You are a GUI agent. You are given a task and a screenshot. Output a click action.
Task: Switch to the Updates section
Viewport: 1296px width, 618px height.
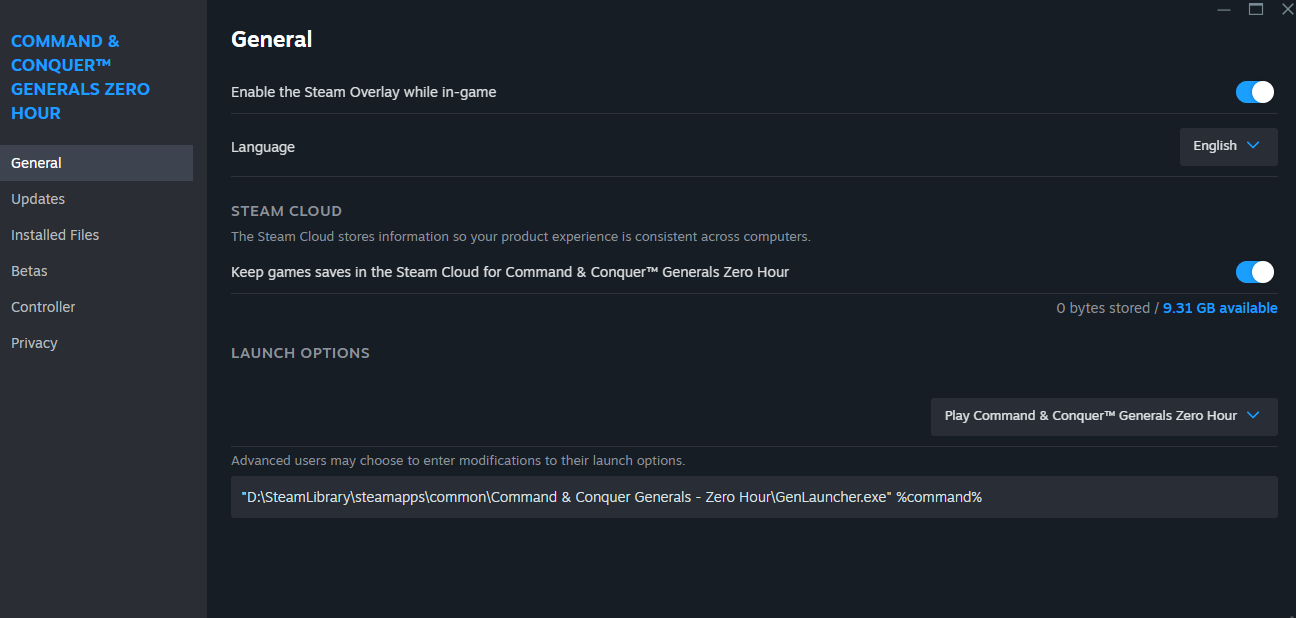[38, 199]
